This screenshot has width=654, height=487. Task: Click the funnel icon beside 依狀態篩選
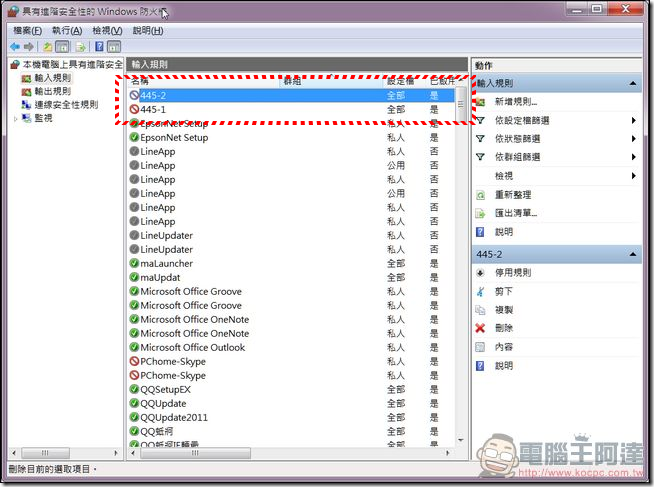pos(480,139)
